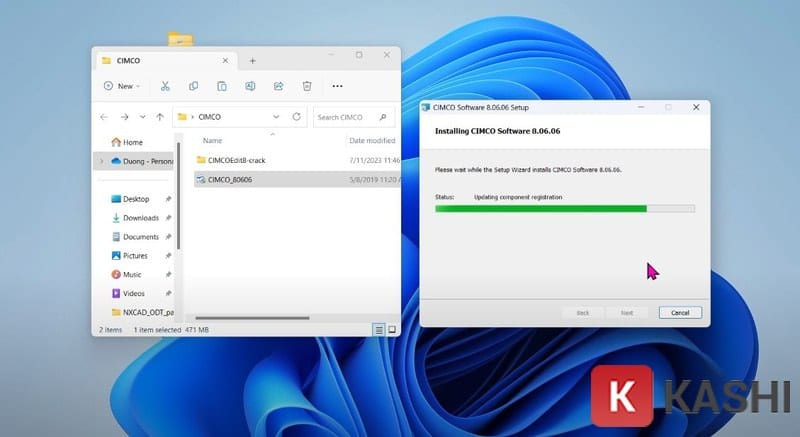Click the Copy icon in Explorer toolbar
Image resolution: width=800 pixels, height=437 pixels.
(193, 86)
